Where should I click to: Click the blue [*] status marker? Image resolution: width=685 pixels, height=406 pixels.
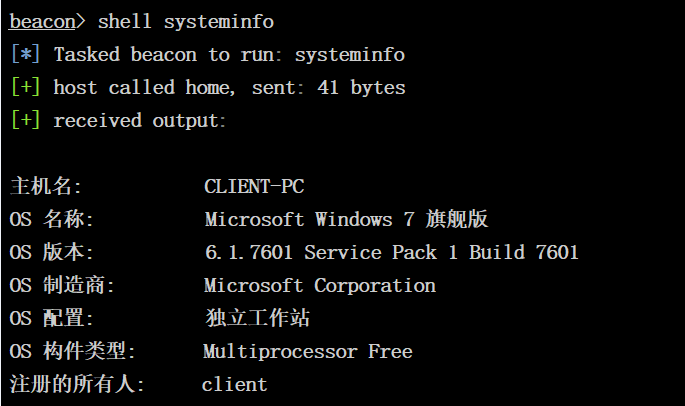[x=26, y=54]
